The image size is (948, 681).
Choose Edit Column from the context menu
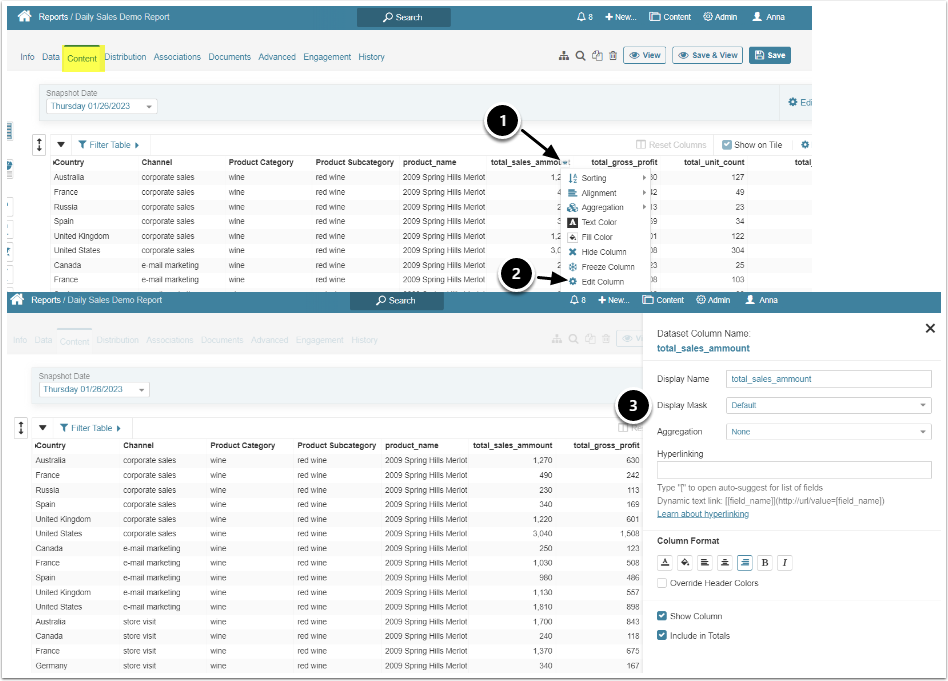pos(602,282)
